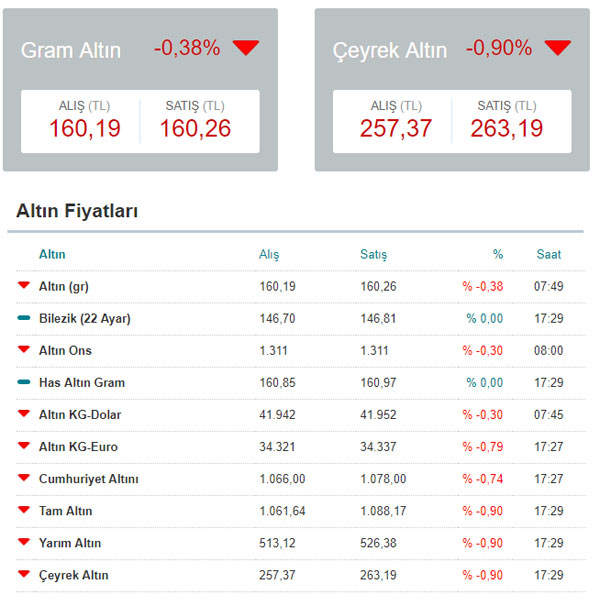Viewport: 600px width, 595px height.
Task: Click the red arrow icon beside Yarım Altın
Action: (24, 542)
